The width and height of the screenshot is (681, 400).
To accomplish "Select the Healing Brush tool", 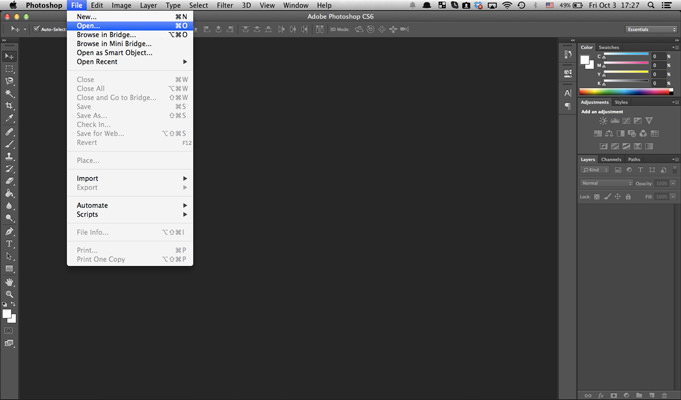I will [x=9, y=132].
